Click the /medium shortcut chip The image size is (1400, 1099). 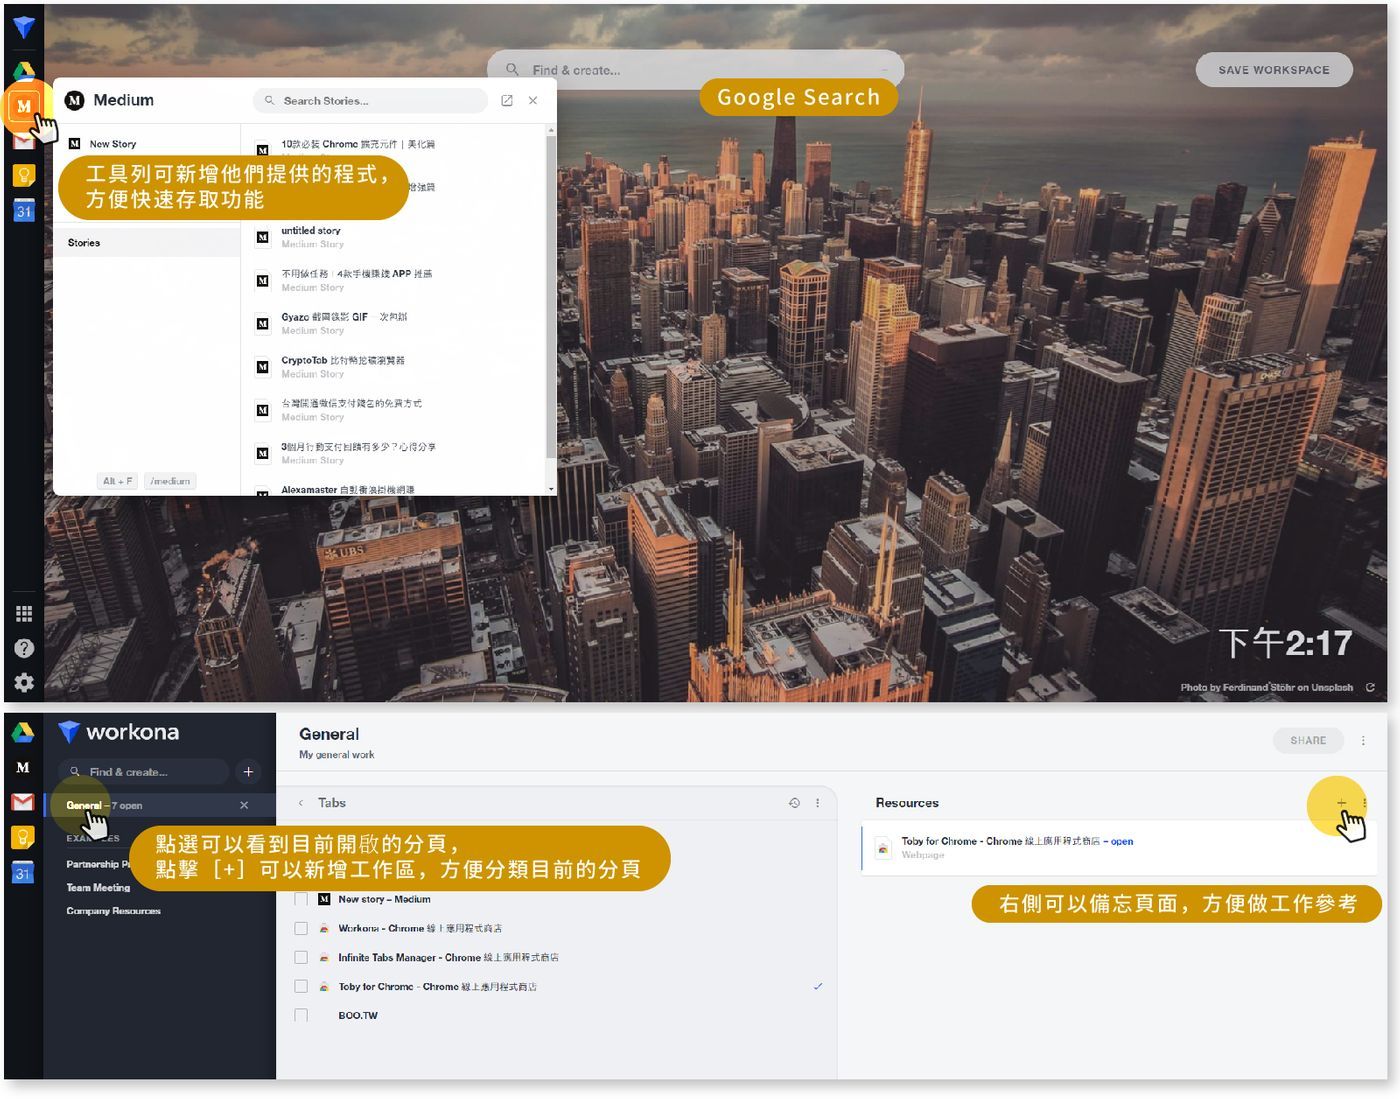tap(170, 481)
